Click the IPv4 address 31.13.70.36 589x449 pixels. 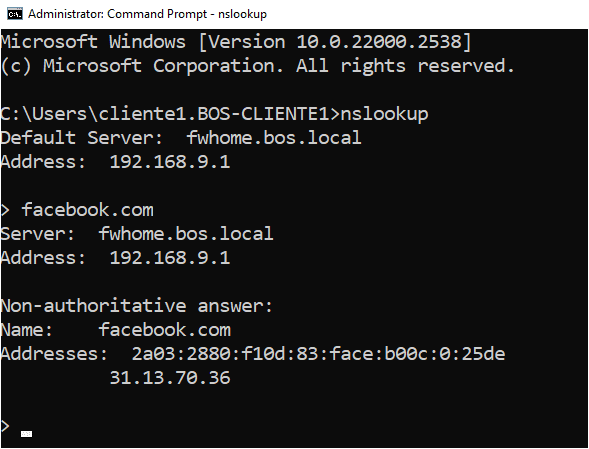tap(170, 378)
